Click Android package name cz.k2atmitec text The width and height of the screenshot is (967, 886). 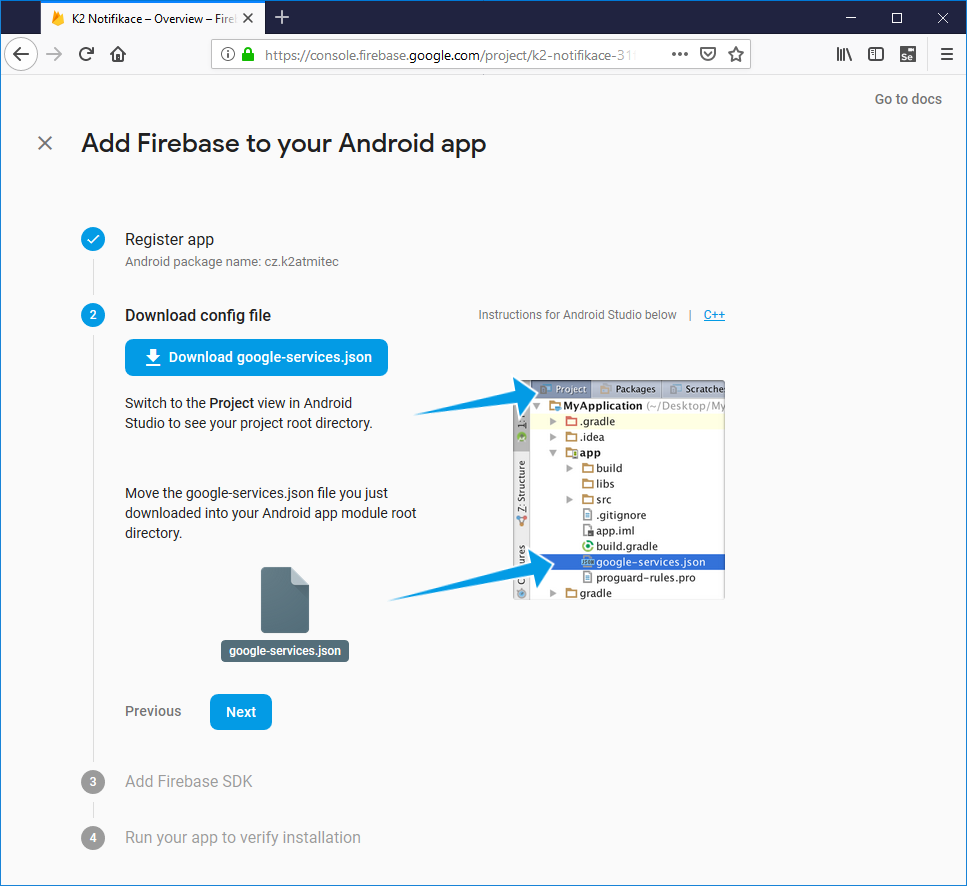[232, 262]
